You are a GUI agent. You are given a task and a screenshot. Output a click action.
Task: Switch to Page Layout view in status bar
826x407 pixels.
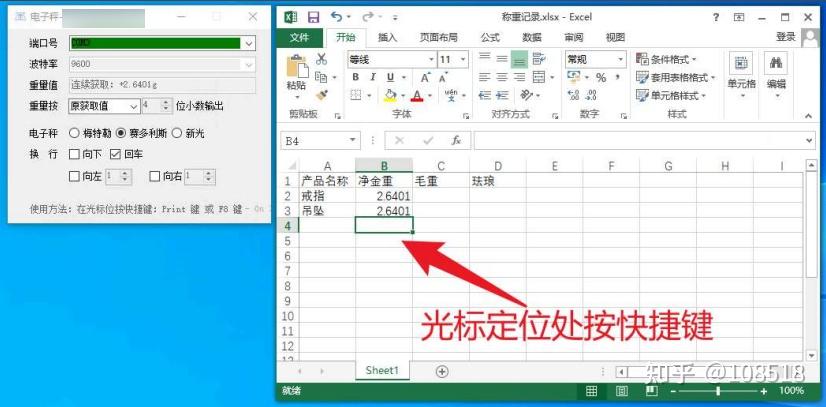(622, 391)
